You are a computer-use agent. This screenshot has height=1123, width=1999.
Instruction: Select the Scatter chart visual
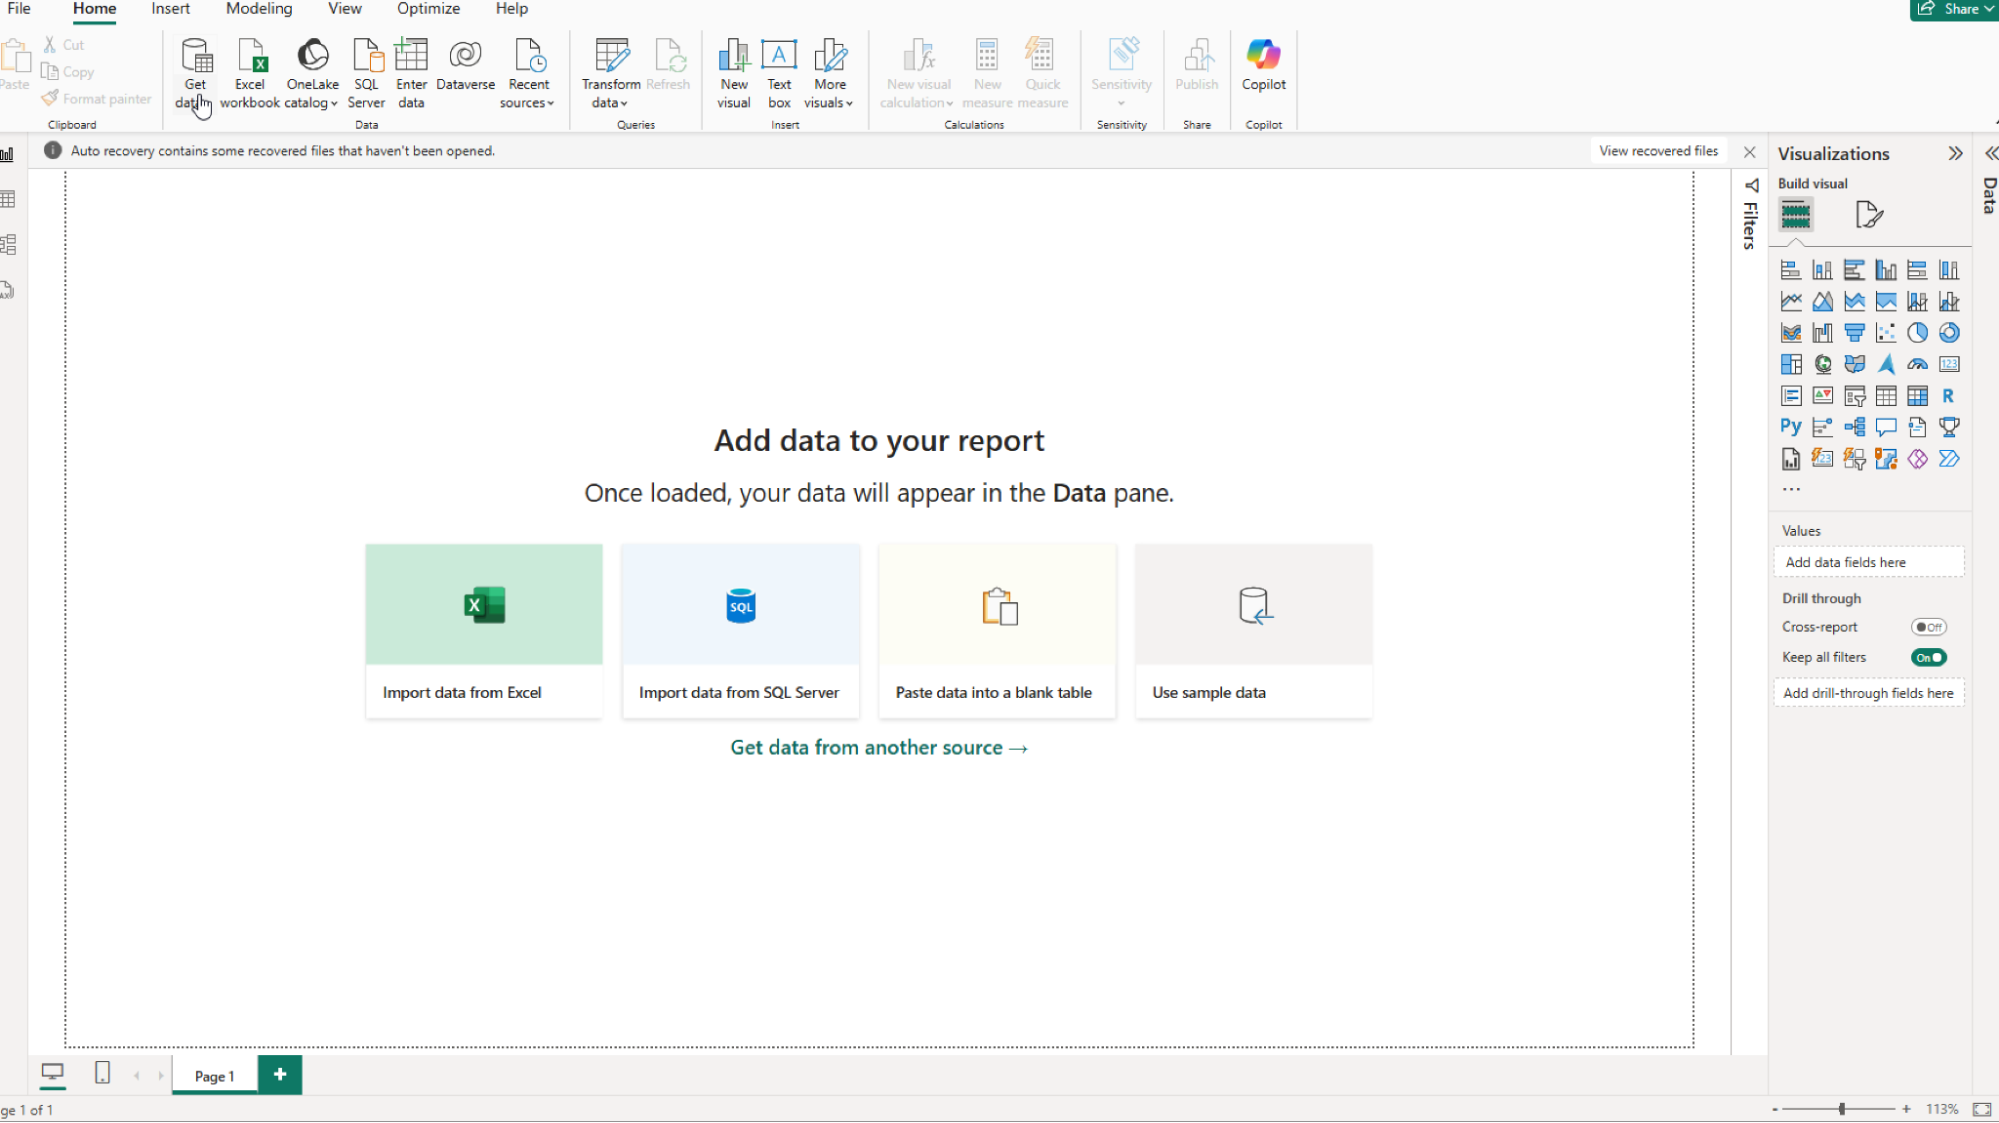pos(1885,333)
